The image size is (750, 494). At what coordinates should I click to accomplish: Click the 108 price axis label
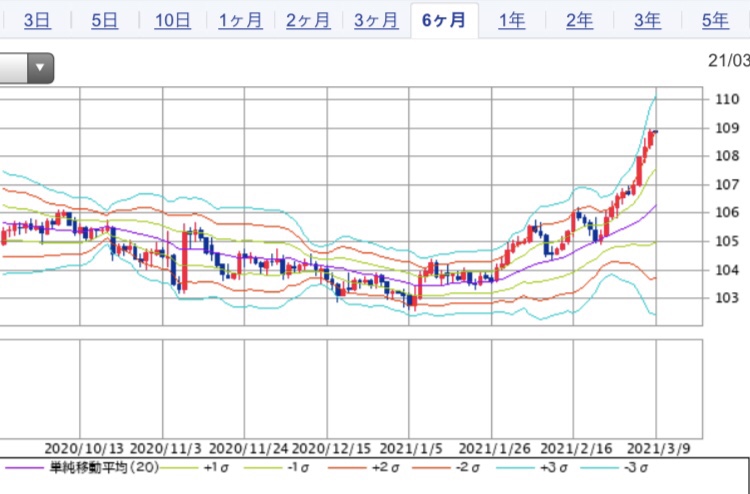[x=728, y=156]
